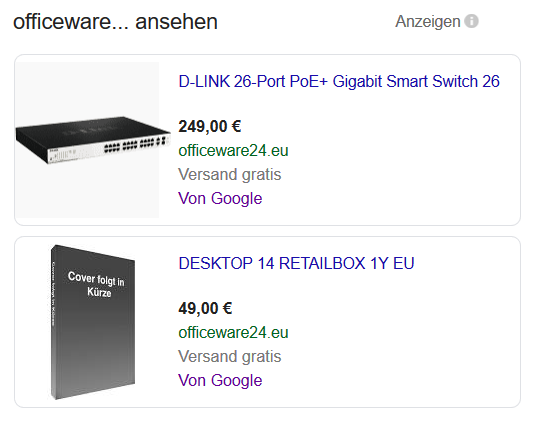Open the 'Cover folgt in Kürze' box image
The width and height of the screenshot is (533, 421).
[x=92, y=322]
